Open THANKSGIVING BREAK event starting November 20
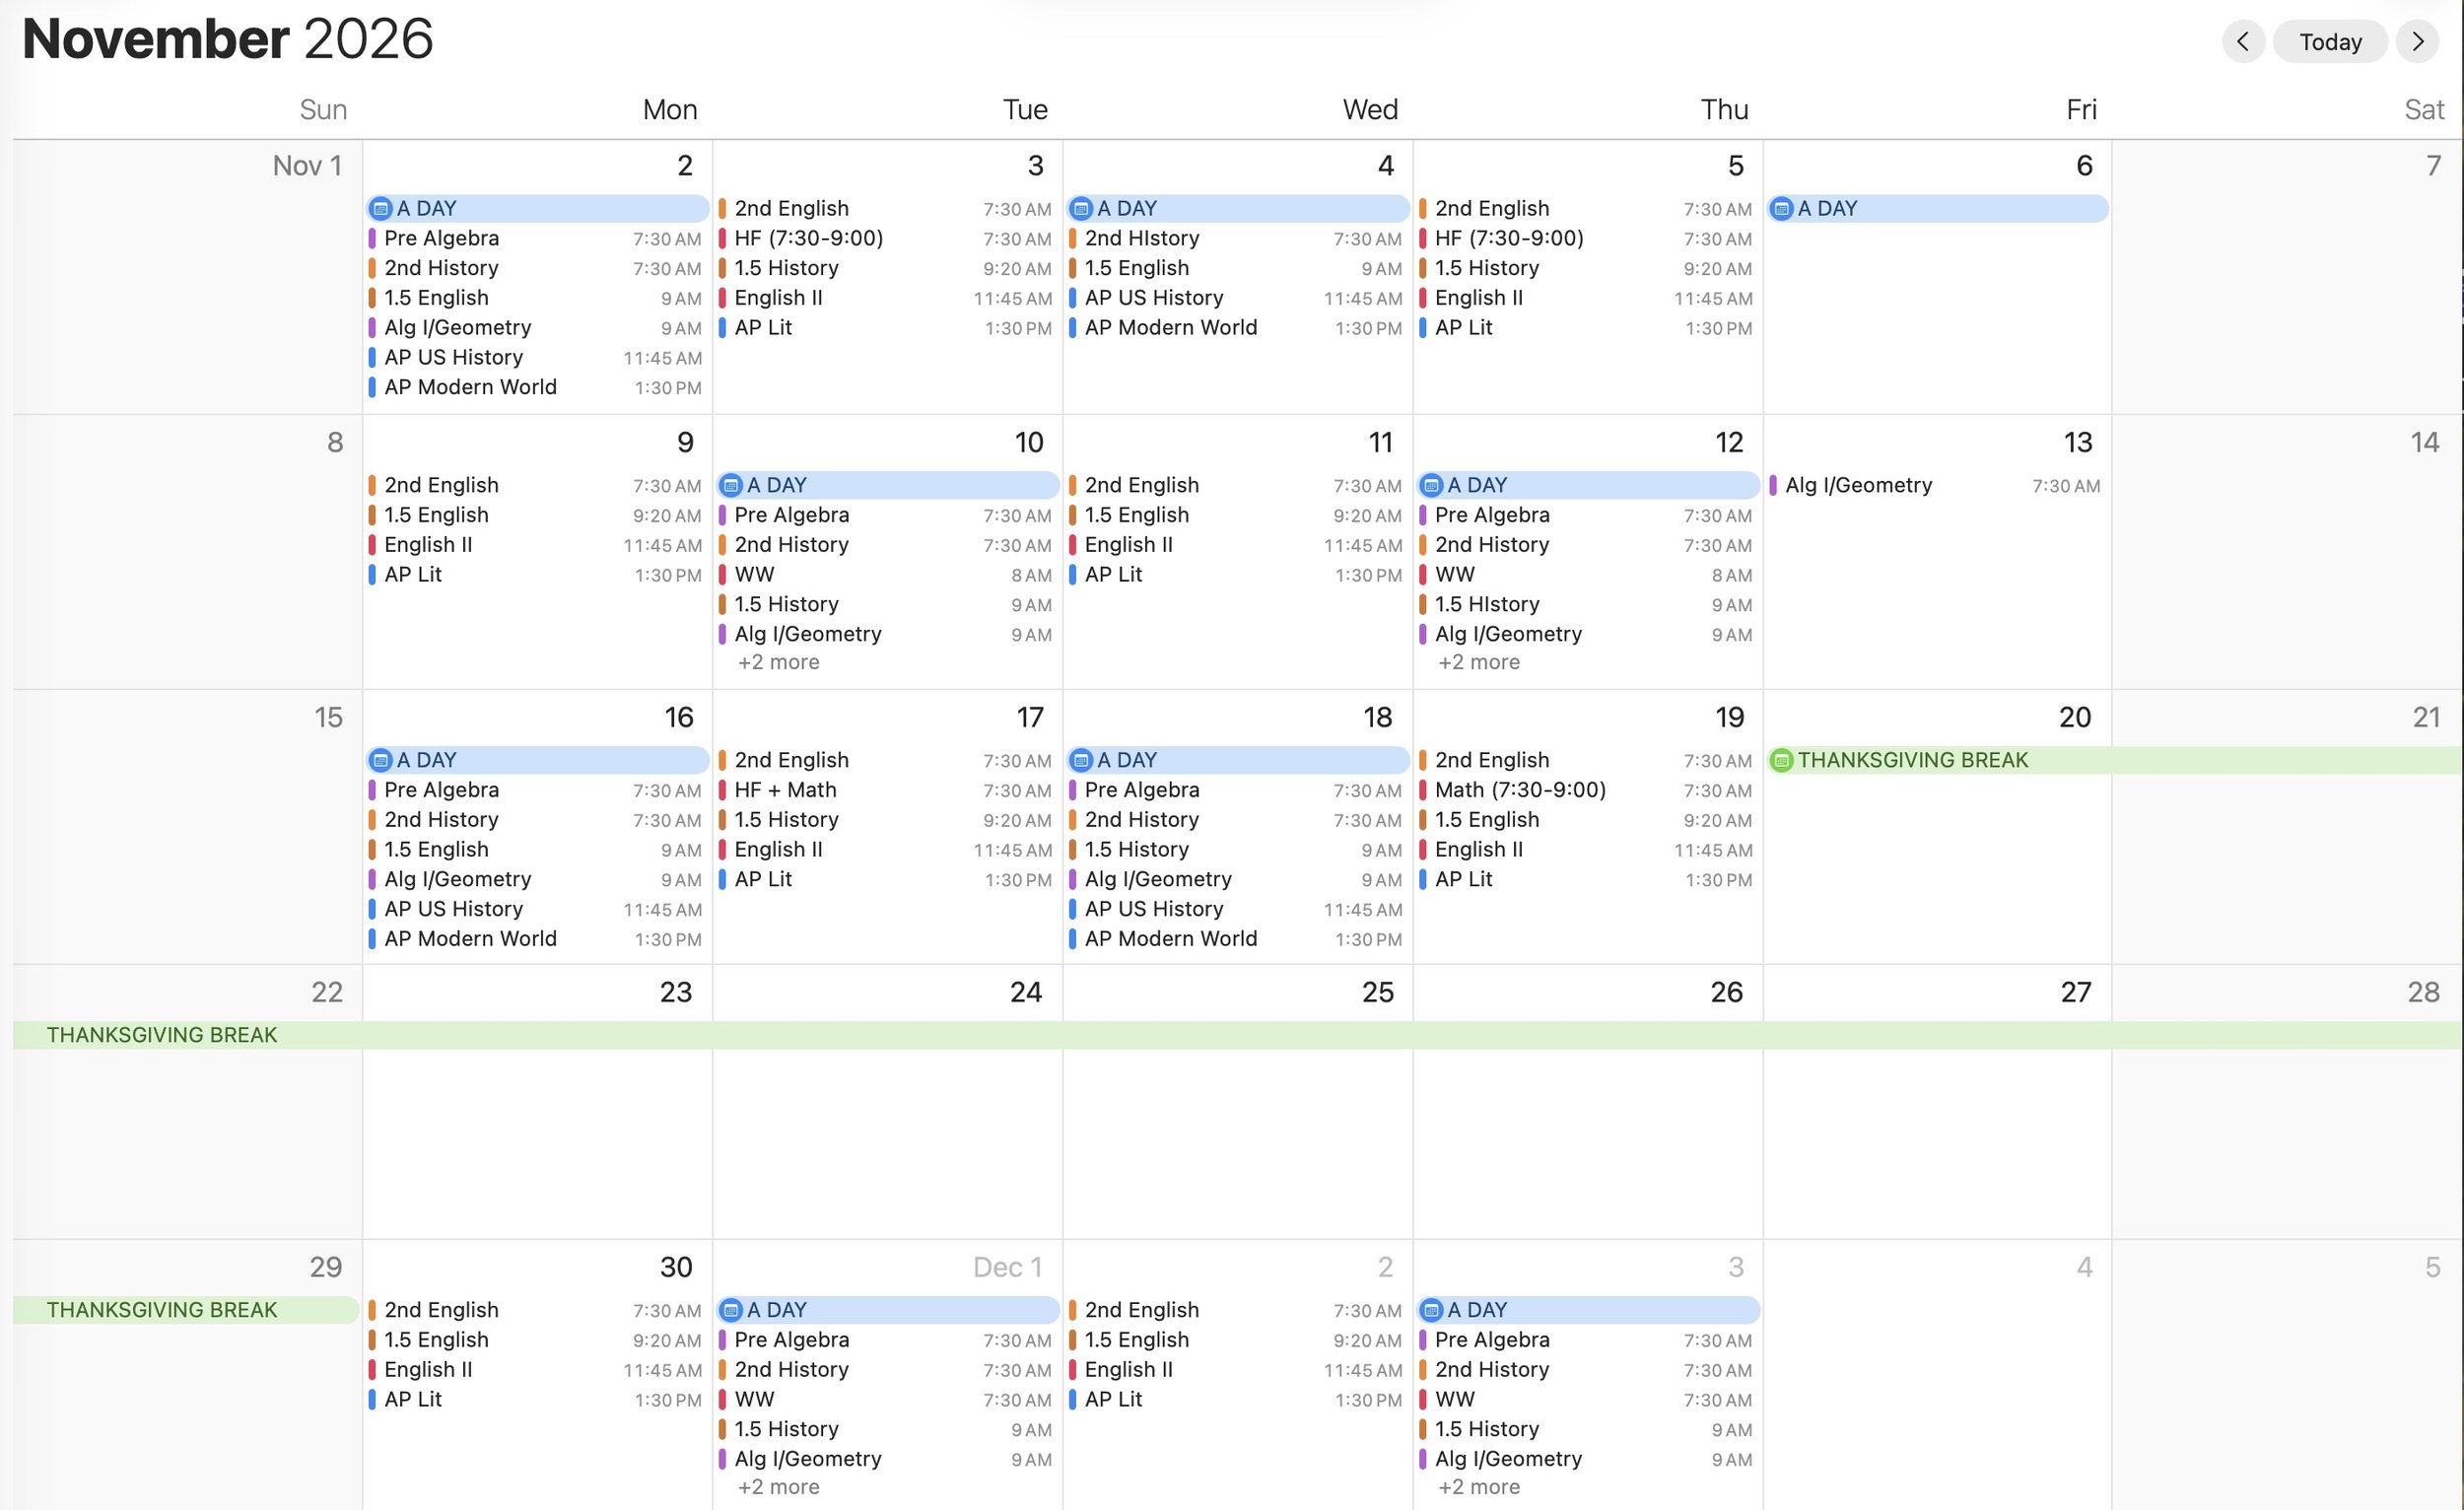 coord(2114,760)
